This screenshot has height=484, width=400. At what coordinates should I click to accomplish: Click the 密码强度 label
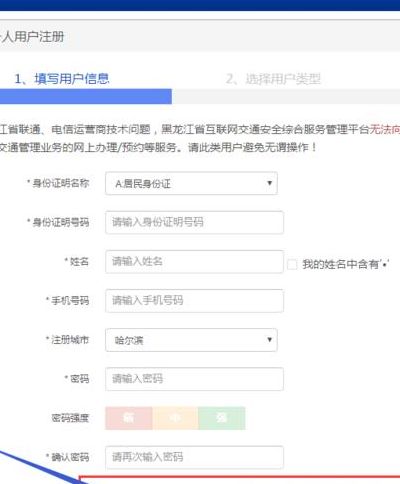pos(70,418)
